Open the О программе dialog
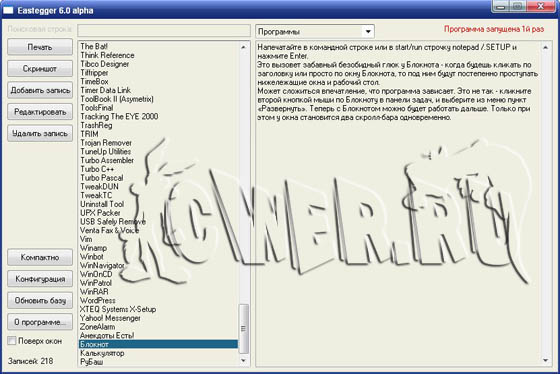The height and width of the screenshot is (374, 560). tap(40, 322)
